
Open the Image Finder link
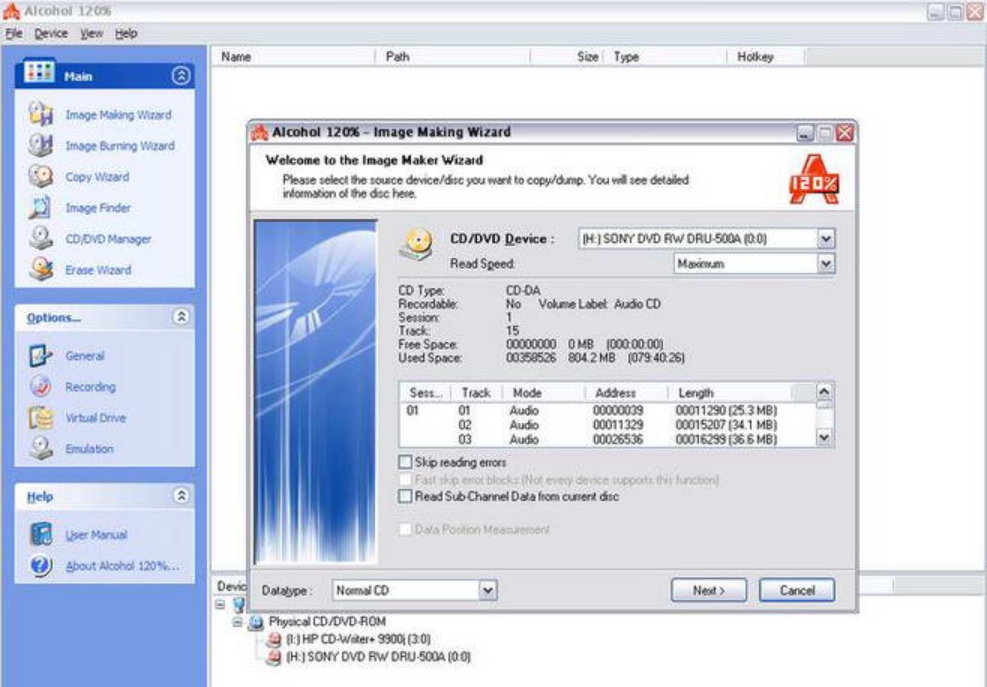click(x=98, y=208)
